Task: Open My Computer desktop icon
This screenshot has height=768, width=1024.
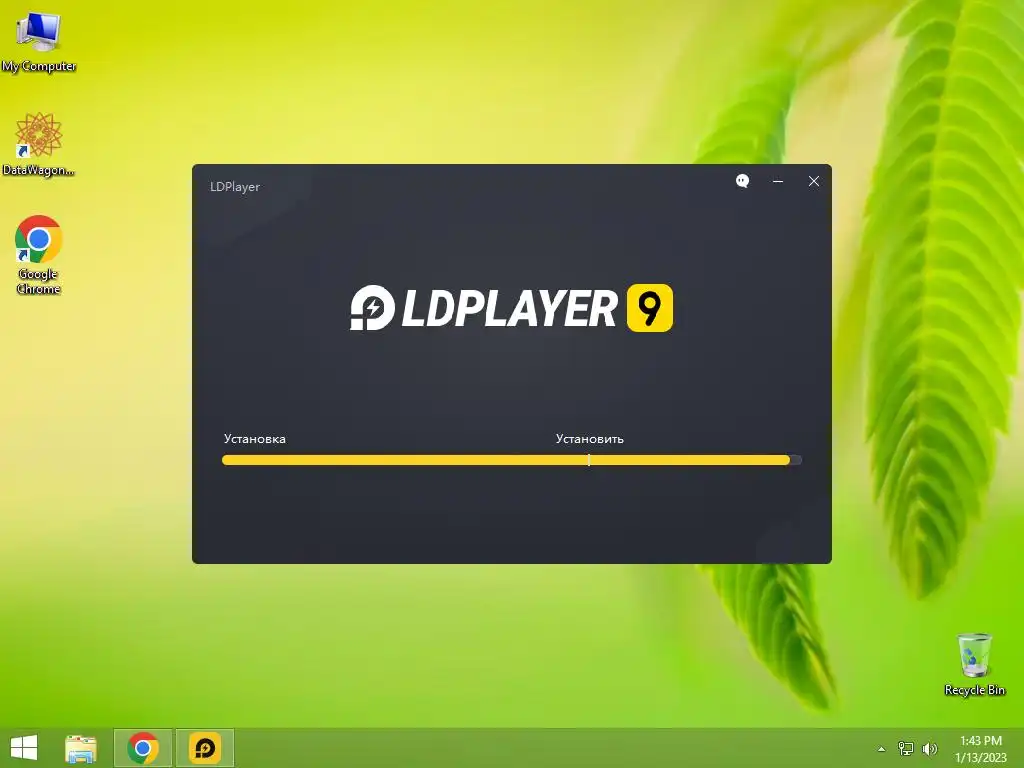Action: coord(39,41)
